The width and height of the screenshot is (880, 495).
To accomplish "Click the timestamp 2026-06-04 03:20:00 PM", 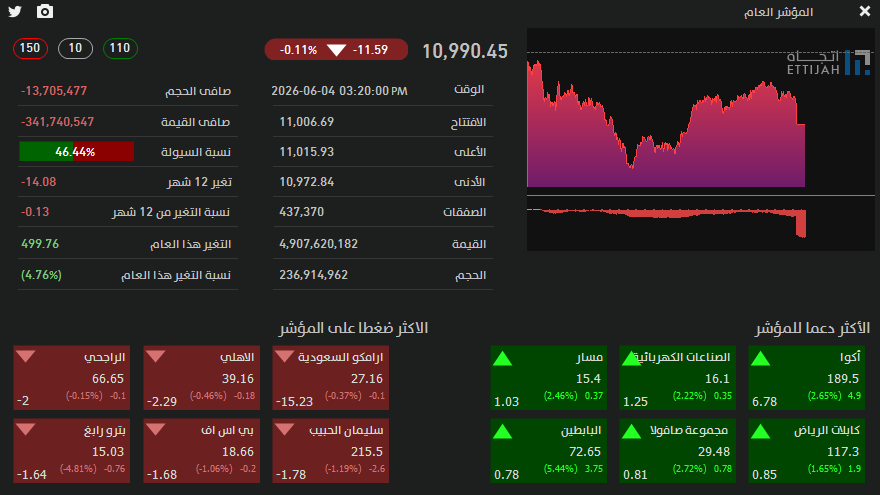I will [339, 91].
